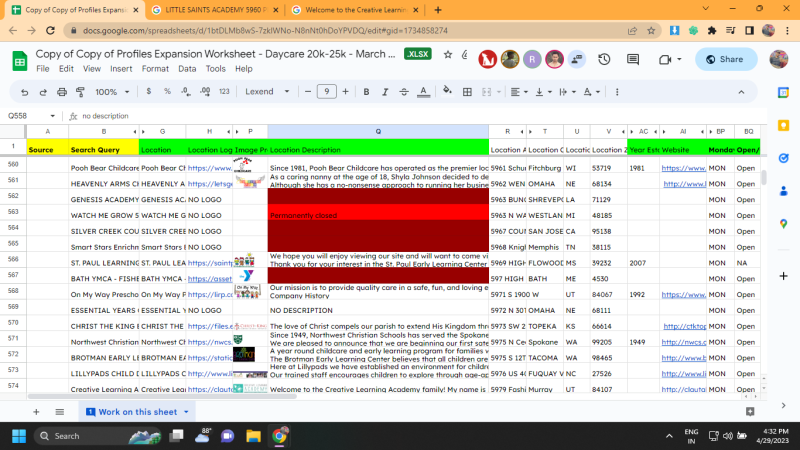Open Google Keep side panel icon

pyautogui.click(x=783, y=126)
